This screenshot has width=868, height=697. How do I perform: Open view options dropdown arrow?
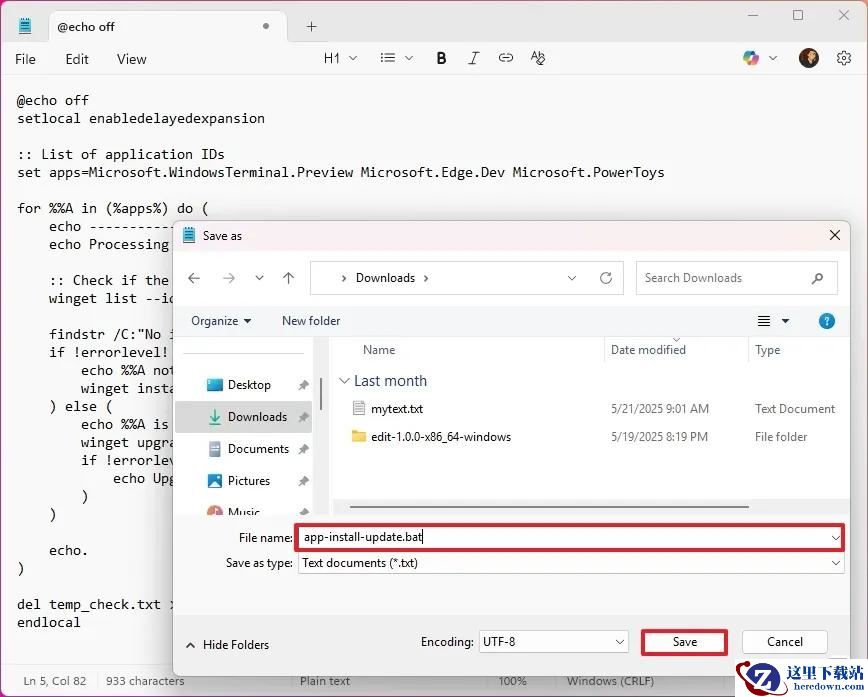pyautogui.click(x=785, y=321)
